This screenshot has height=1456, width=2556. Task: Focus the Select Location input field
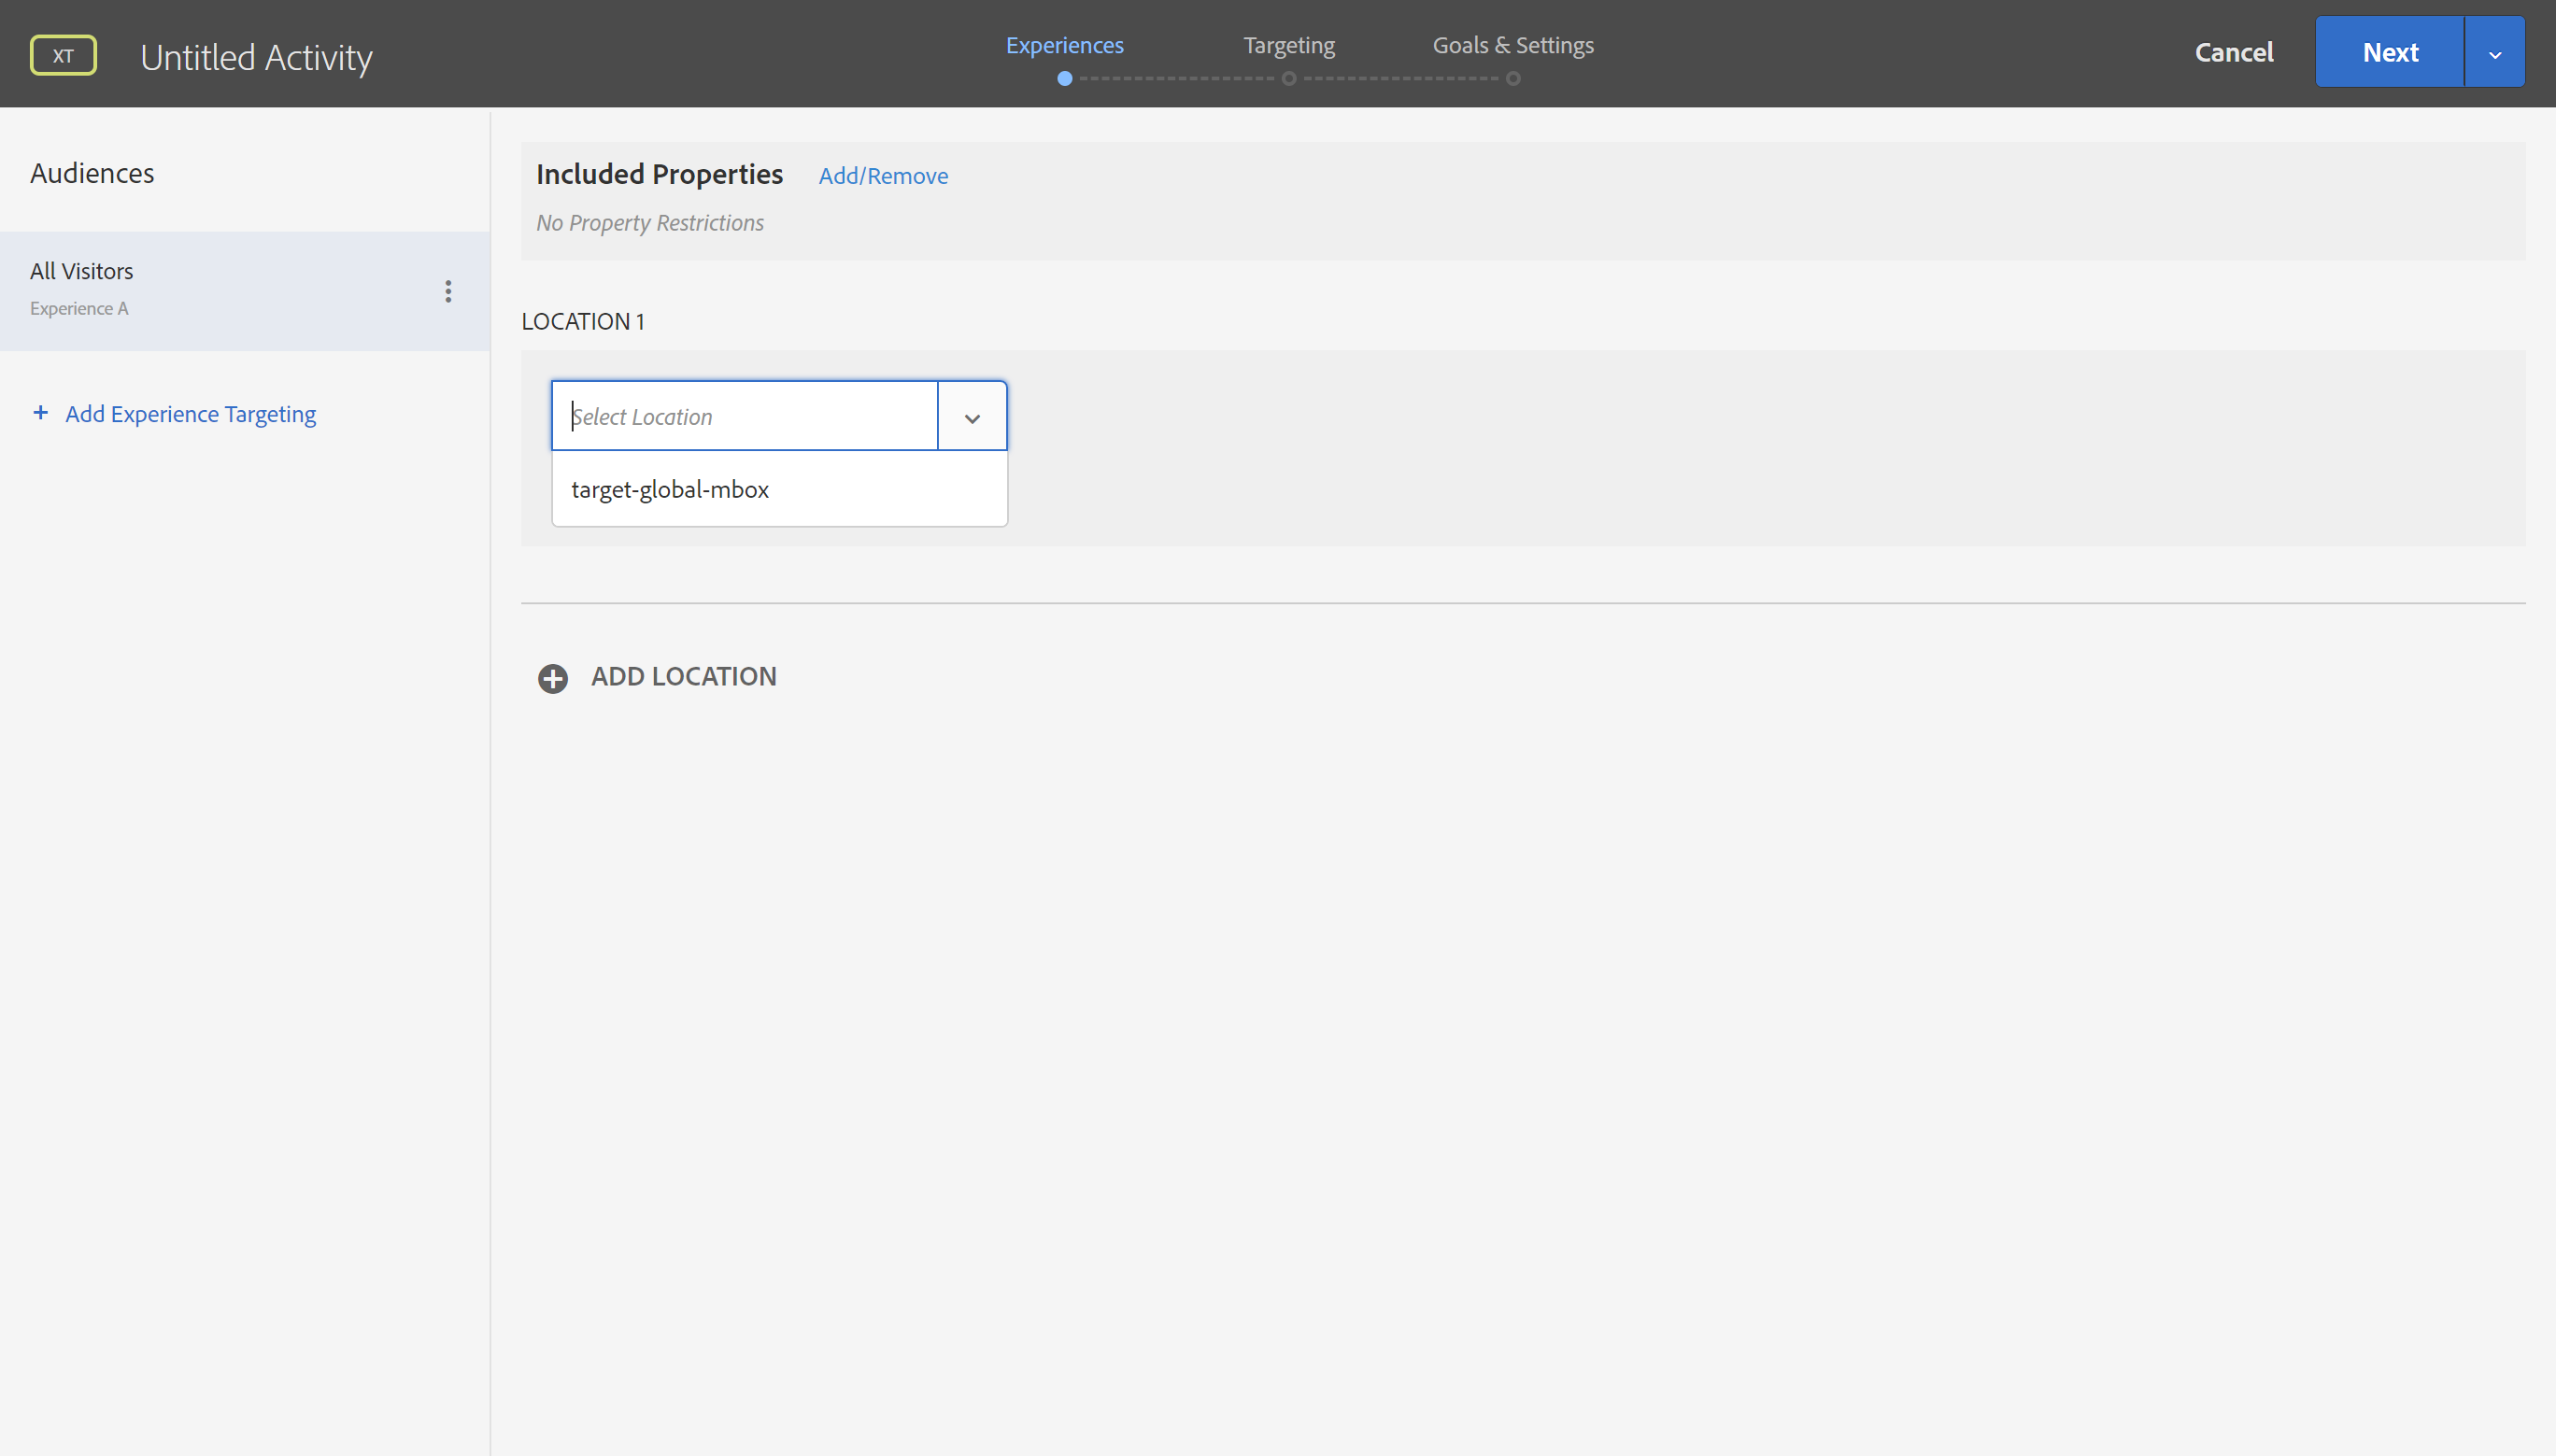click(745, 417)
